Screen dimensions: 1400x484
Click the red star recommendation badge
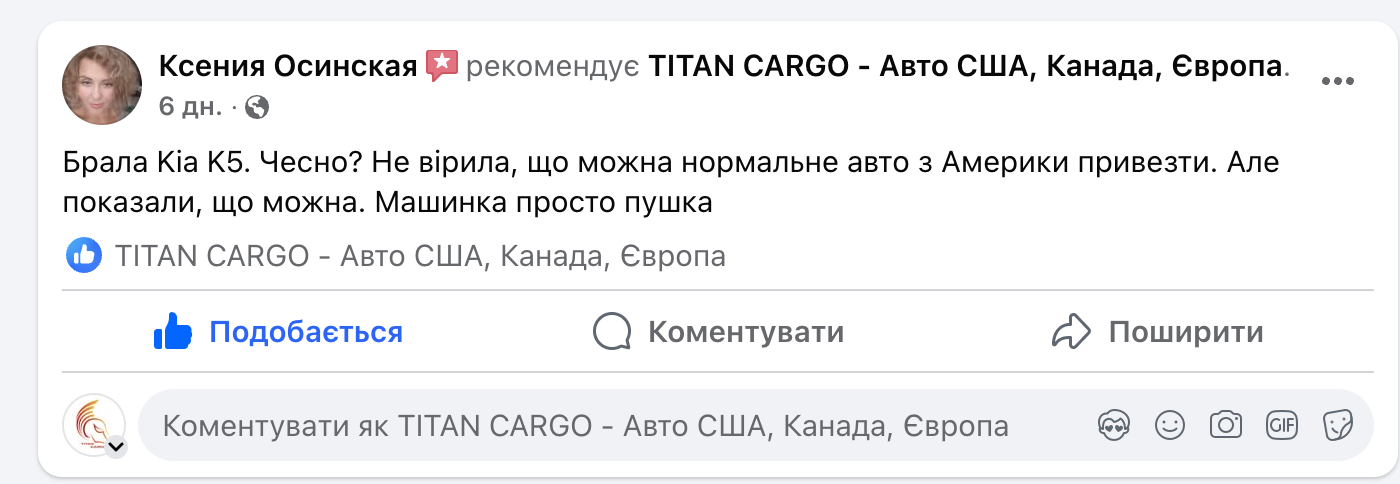point(441,66)
